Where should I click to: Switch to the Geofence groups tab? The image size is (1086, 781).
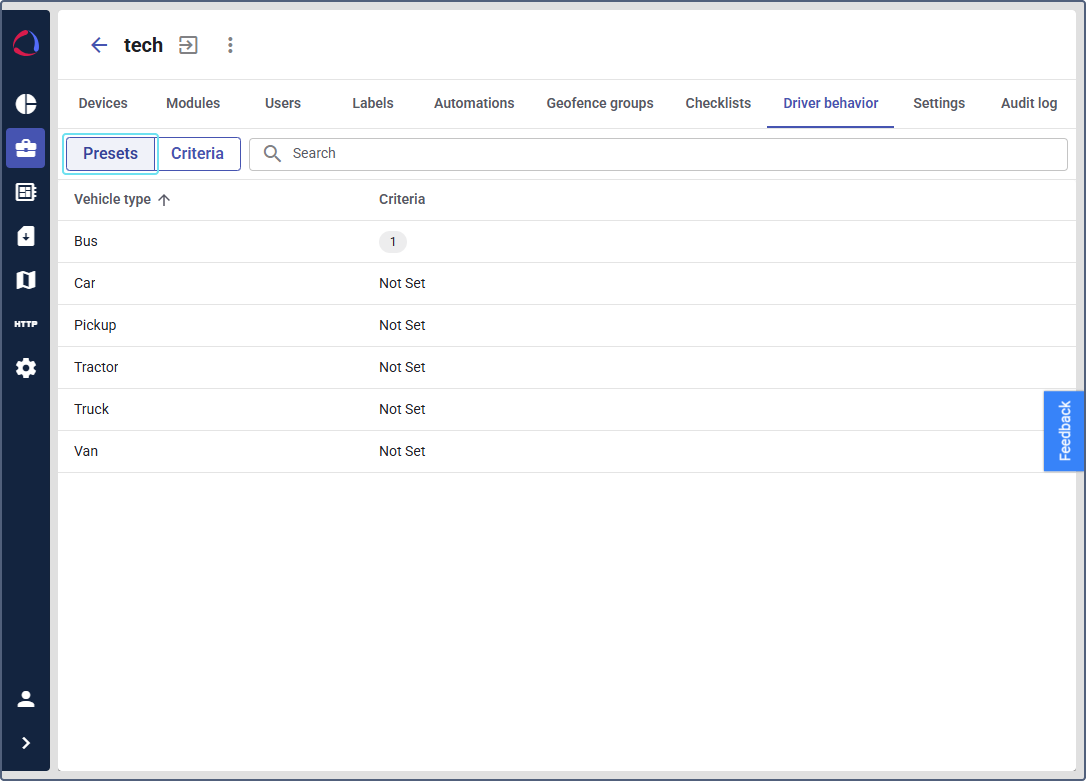coord(599,103)
